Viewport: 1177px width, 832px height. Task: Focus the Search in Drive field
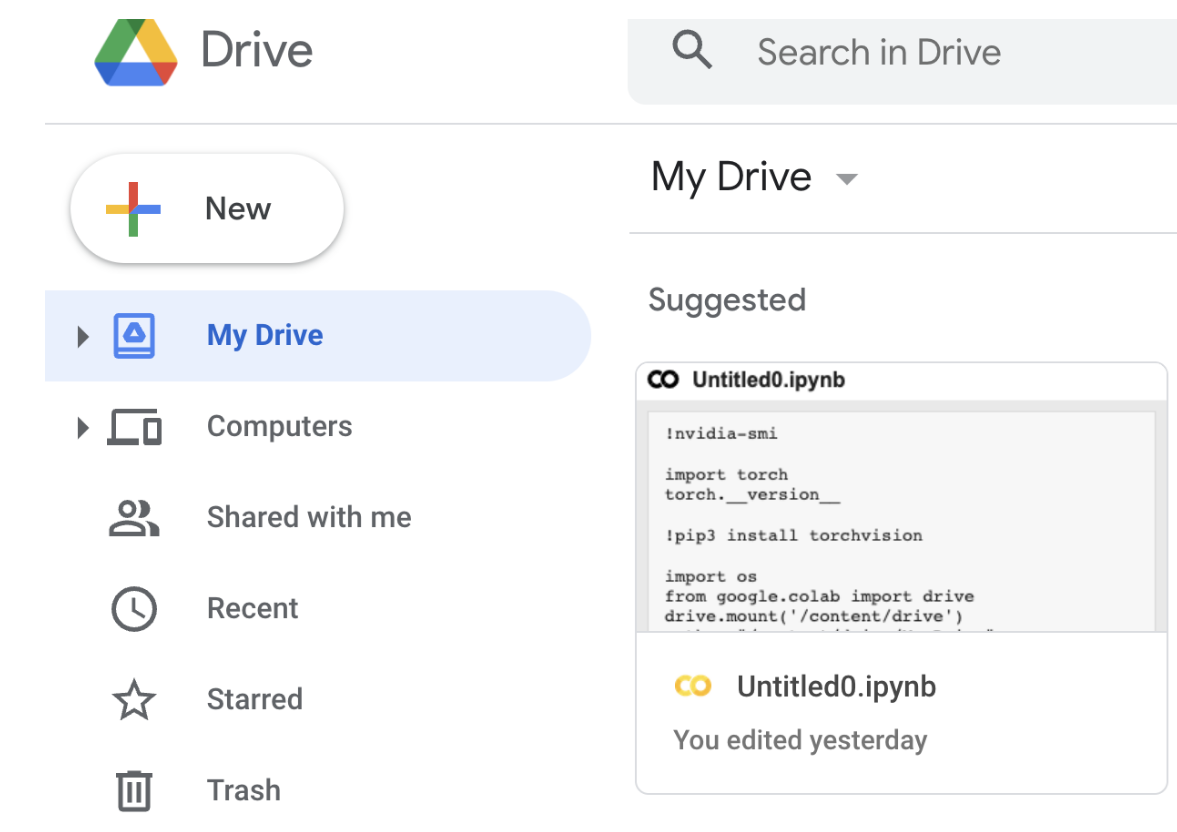pyautogui.click(x=902, y=62)
